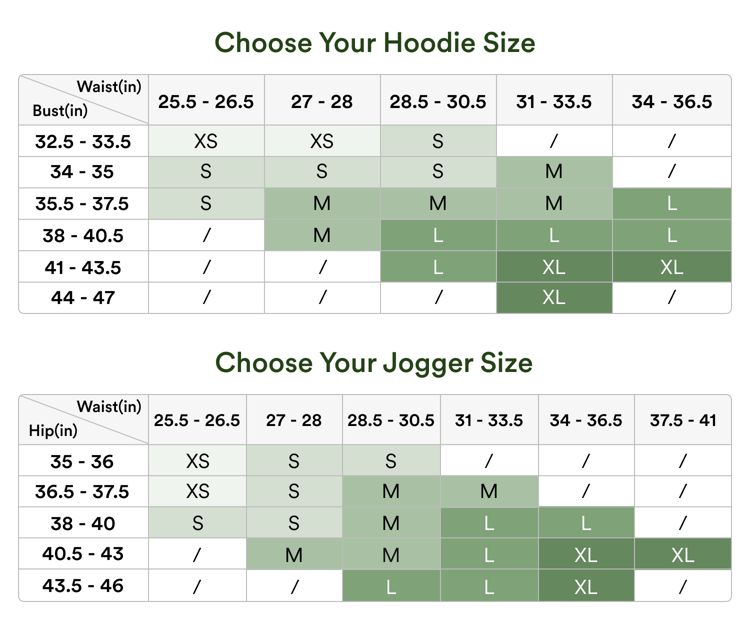750x636 pixels.
Task: Click the 'Choose Your Hoodie Size' heading
Action: (x=375, y=42)
